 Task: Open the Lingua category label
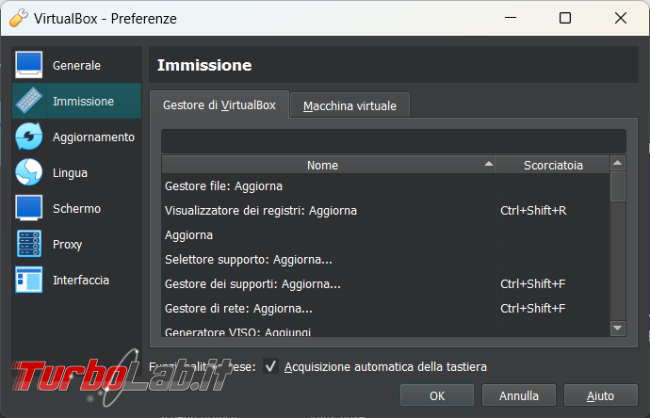point(70,173)
